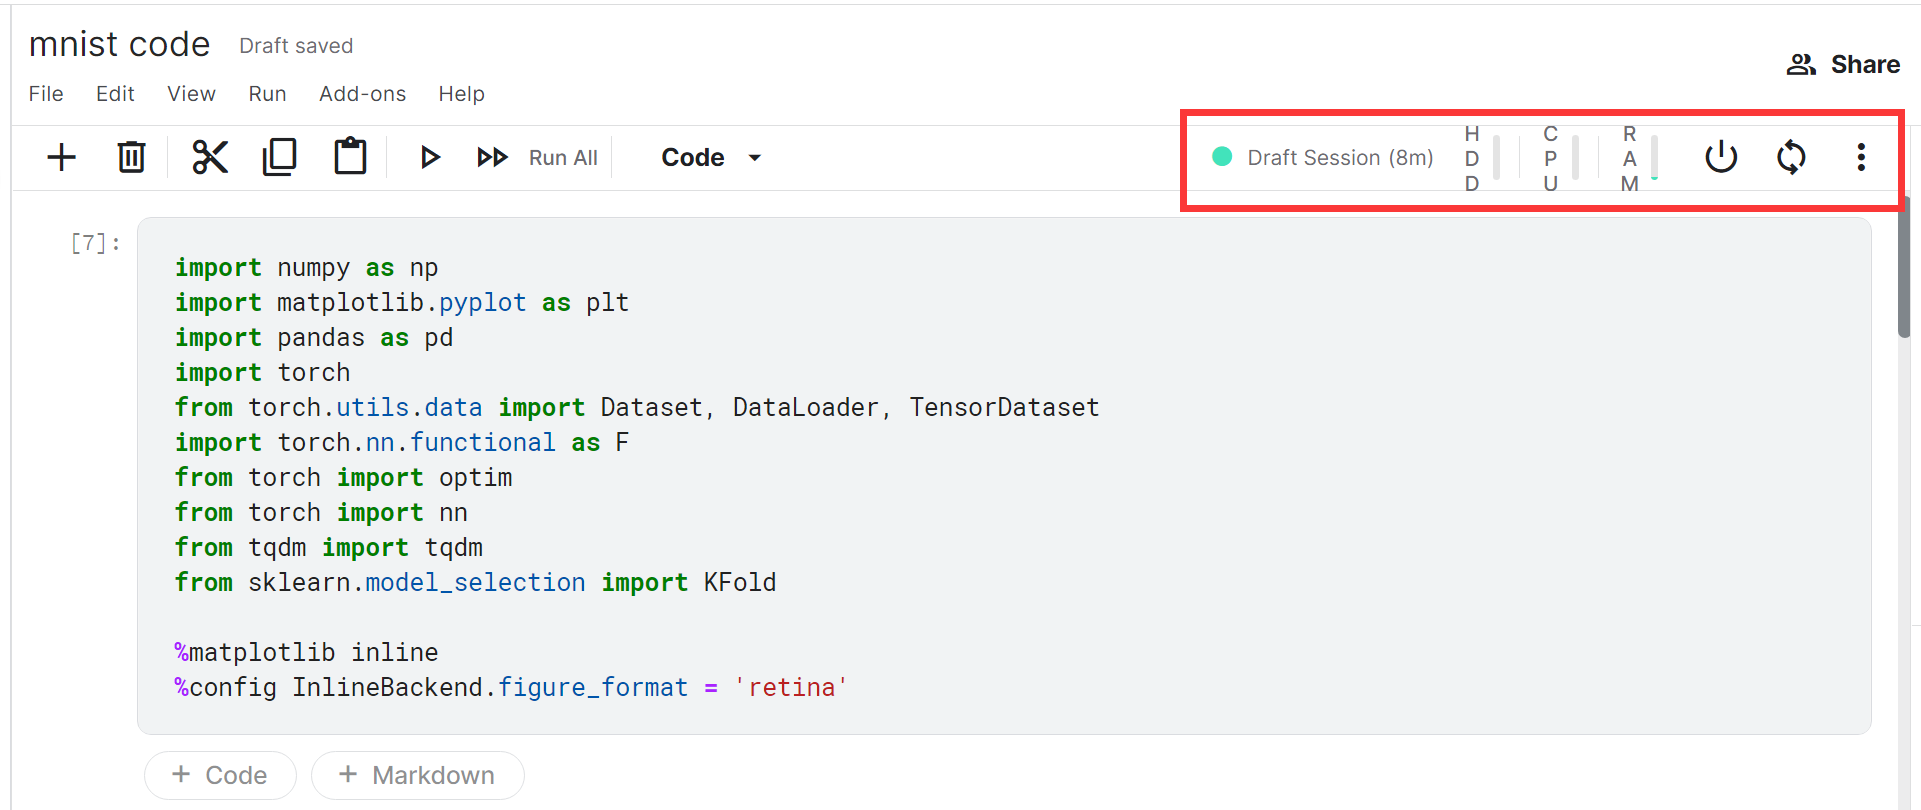1921x810 pixels.
Task: Power off the draft session
Action: pos(1721,157)
